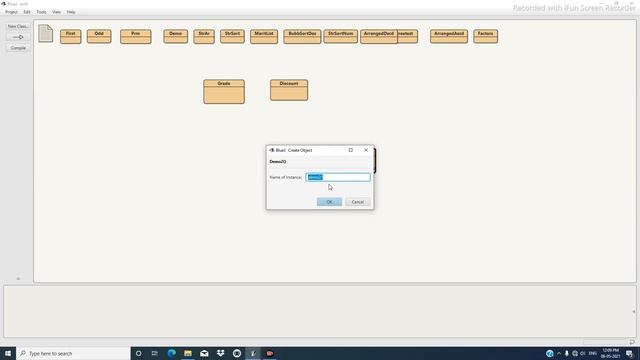The height and width of the screenshot is (360, 640).
Task: Open File Explorer from taskbar
Action: [x=188, y=353]
